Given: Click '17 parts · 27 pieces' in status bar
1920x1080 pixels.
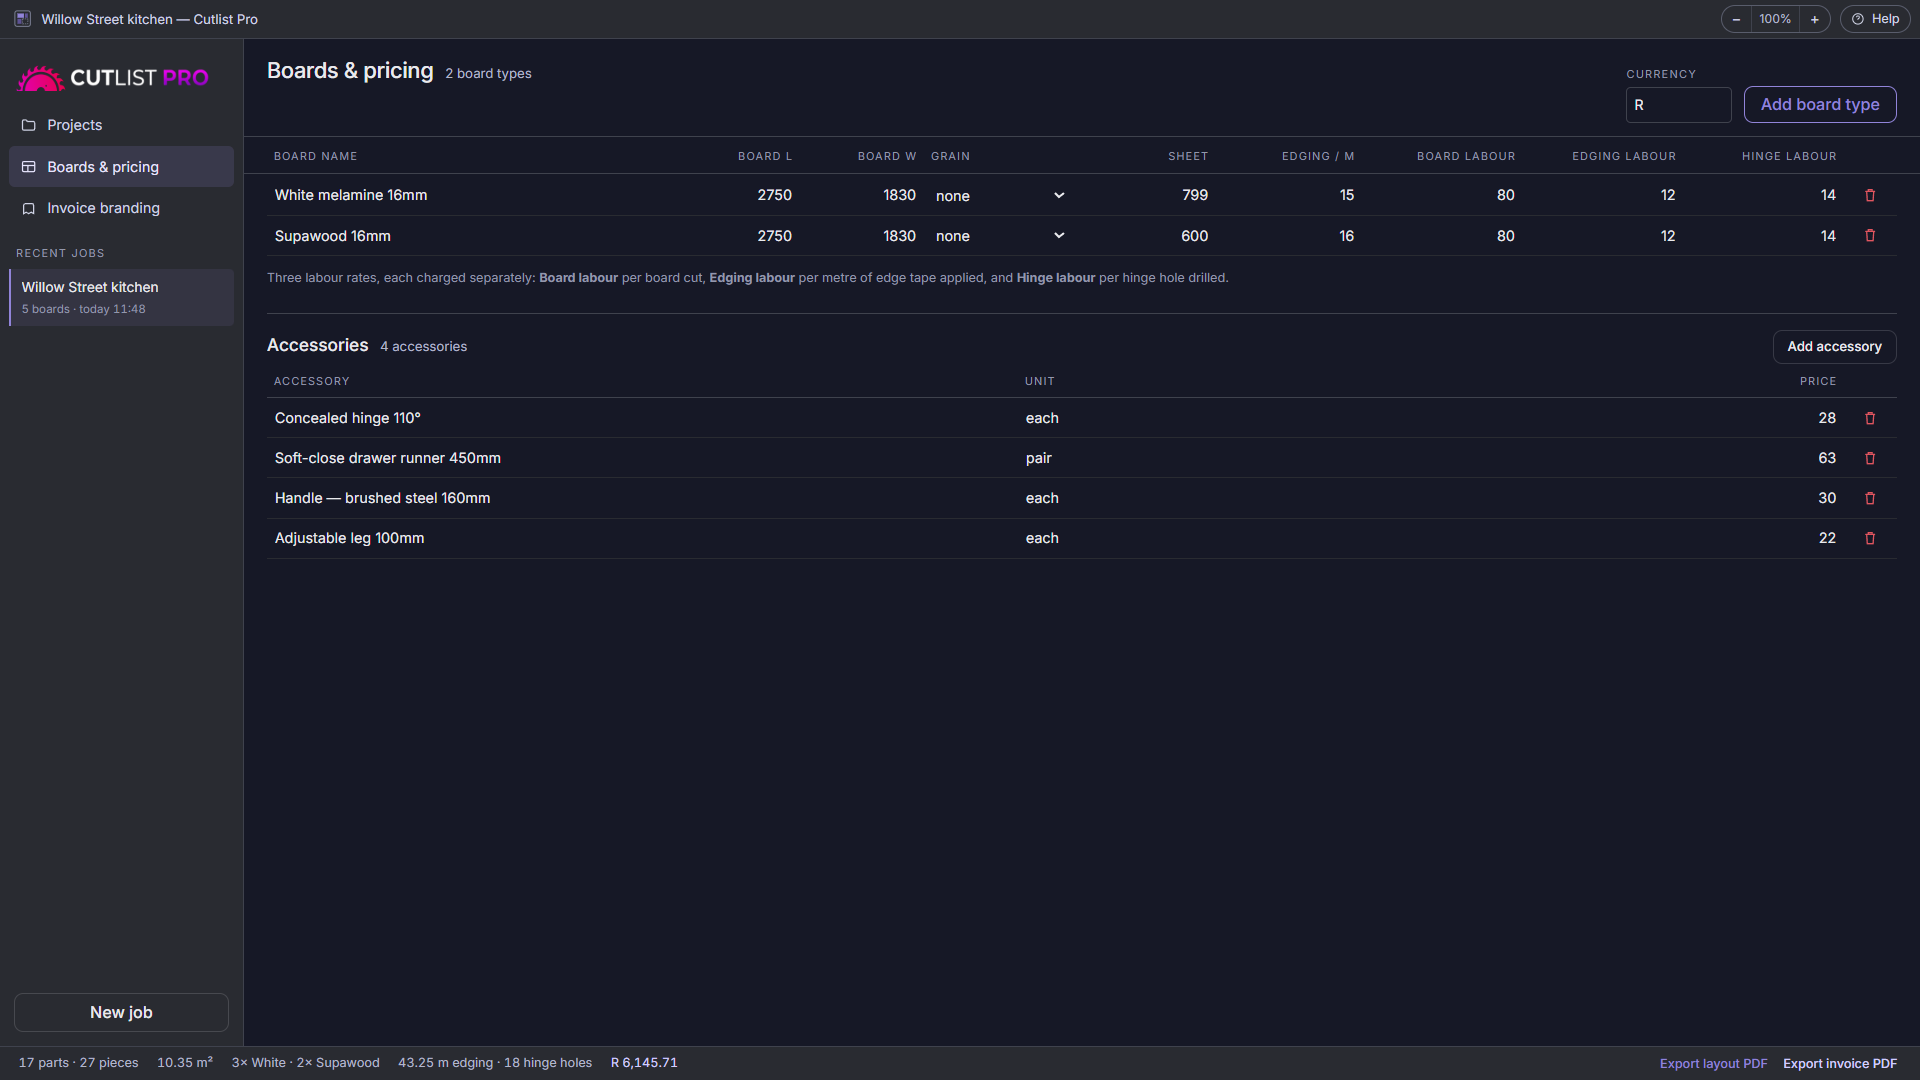Looking at the screenshot, I should (78, 1063).
